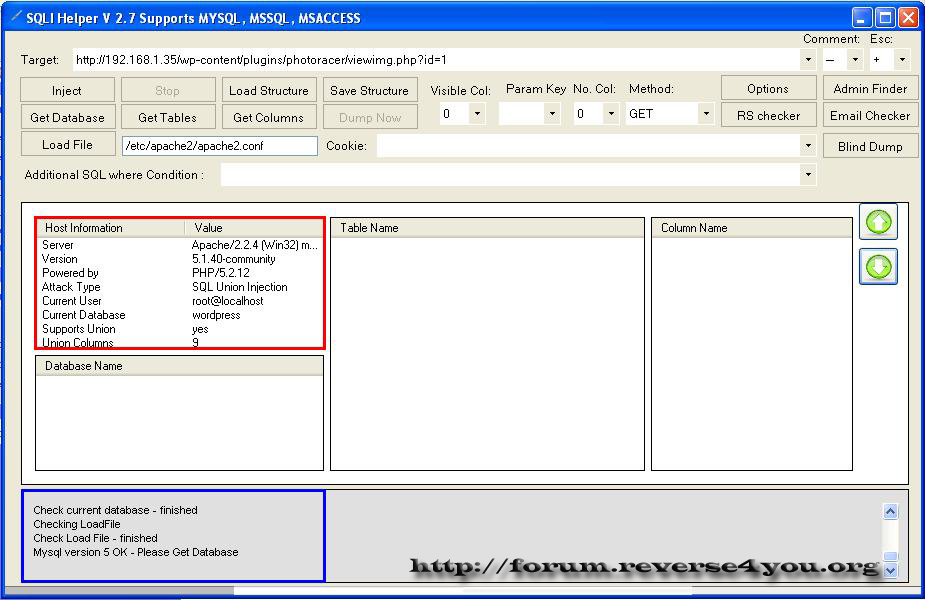This screenshot has width=925, height=600.
Task: Click the 5.1.40-community value
Action: [234, 259]
